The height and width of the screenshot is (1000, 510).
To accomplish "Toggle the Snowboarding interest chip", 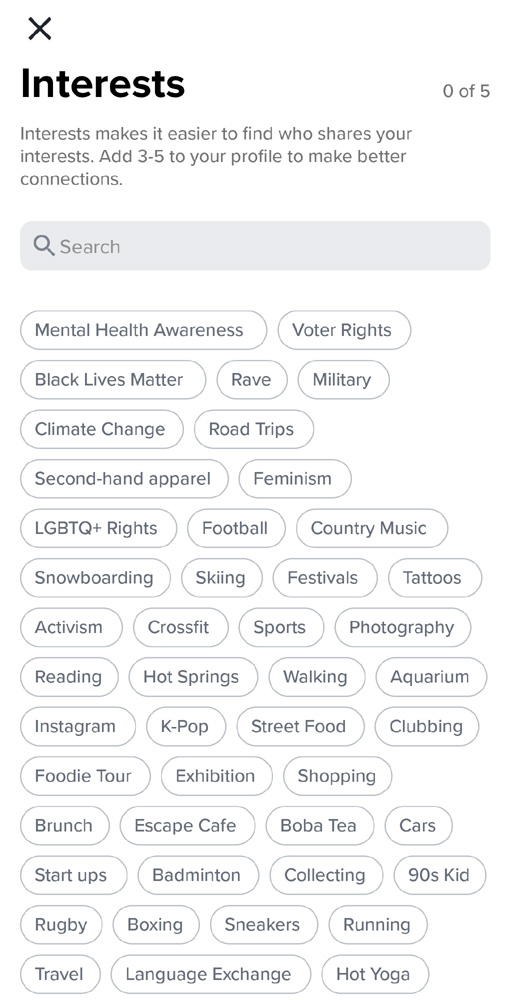I will point(96,578).
